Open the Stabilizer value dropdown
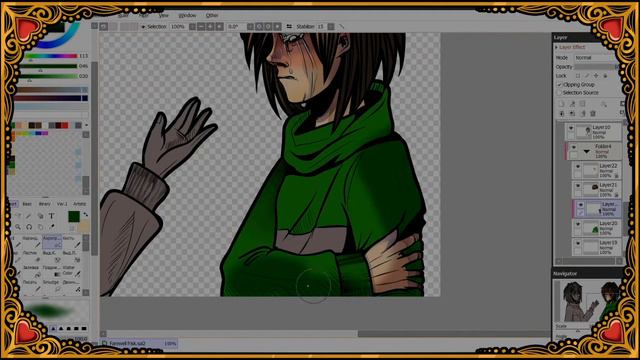640x360 pixels. [x=331, y=27]
